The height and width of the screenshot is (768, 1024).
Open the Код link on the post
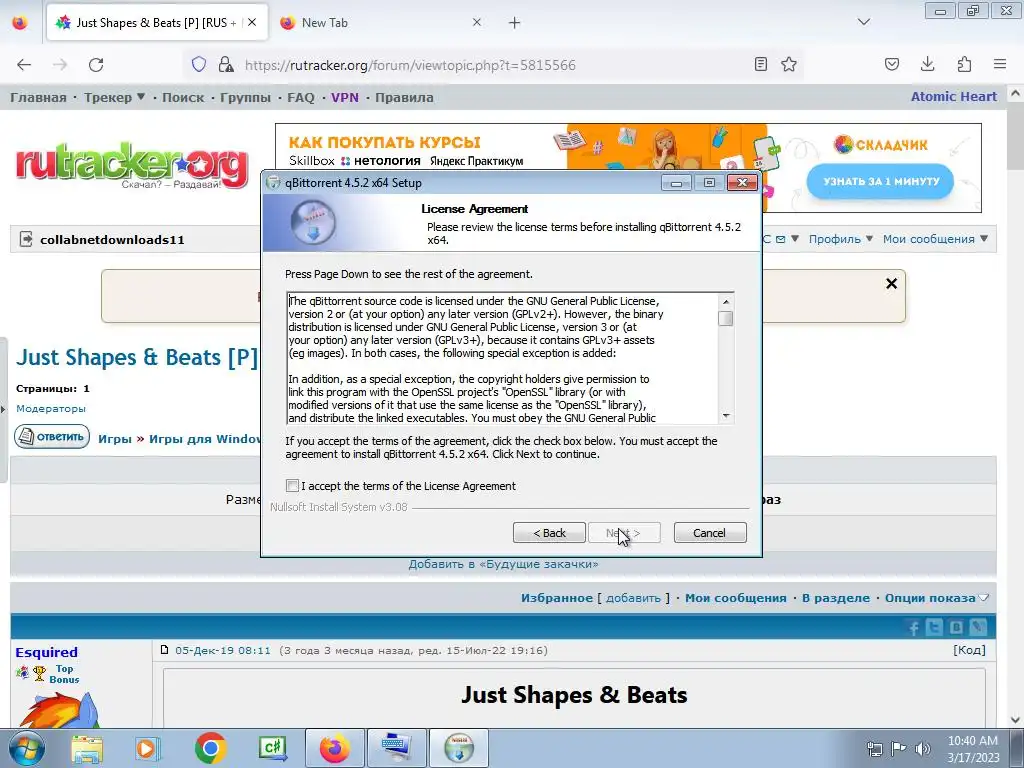969,650
